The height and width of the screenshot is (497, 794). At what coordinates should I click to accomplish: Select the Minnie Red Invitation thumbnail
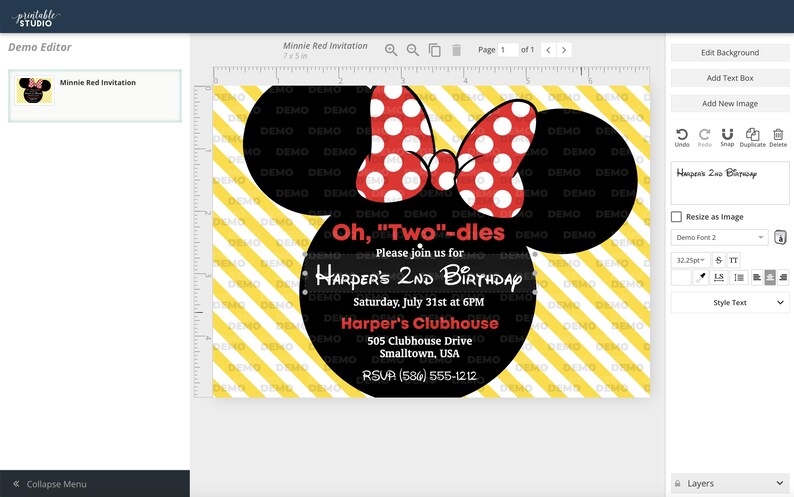click(34, 90)
